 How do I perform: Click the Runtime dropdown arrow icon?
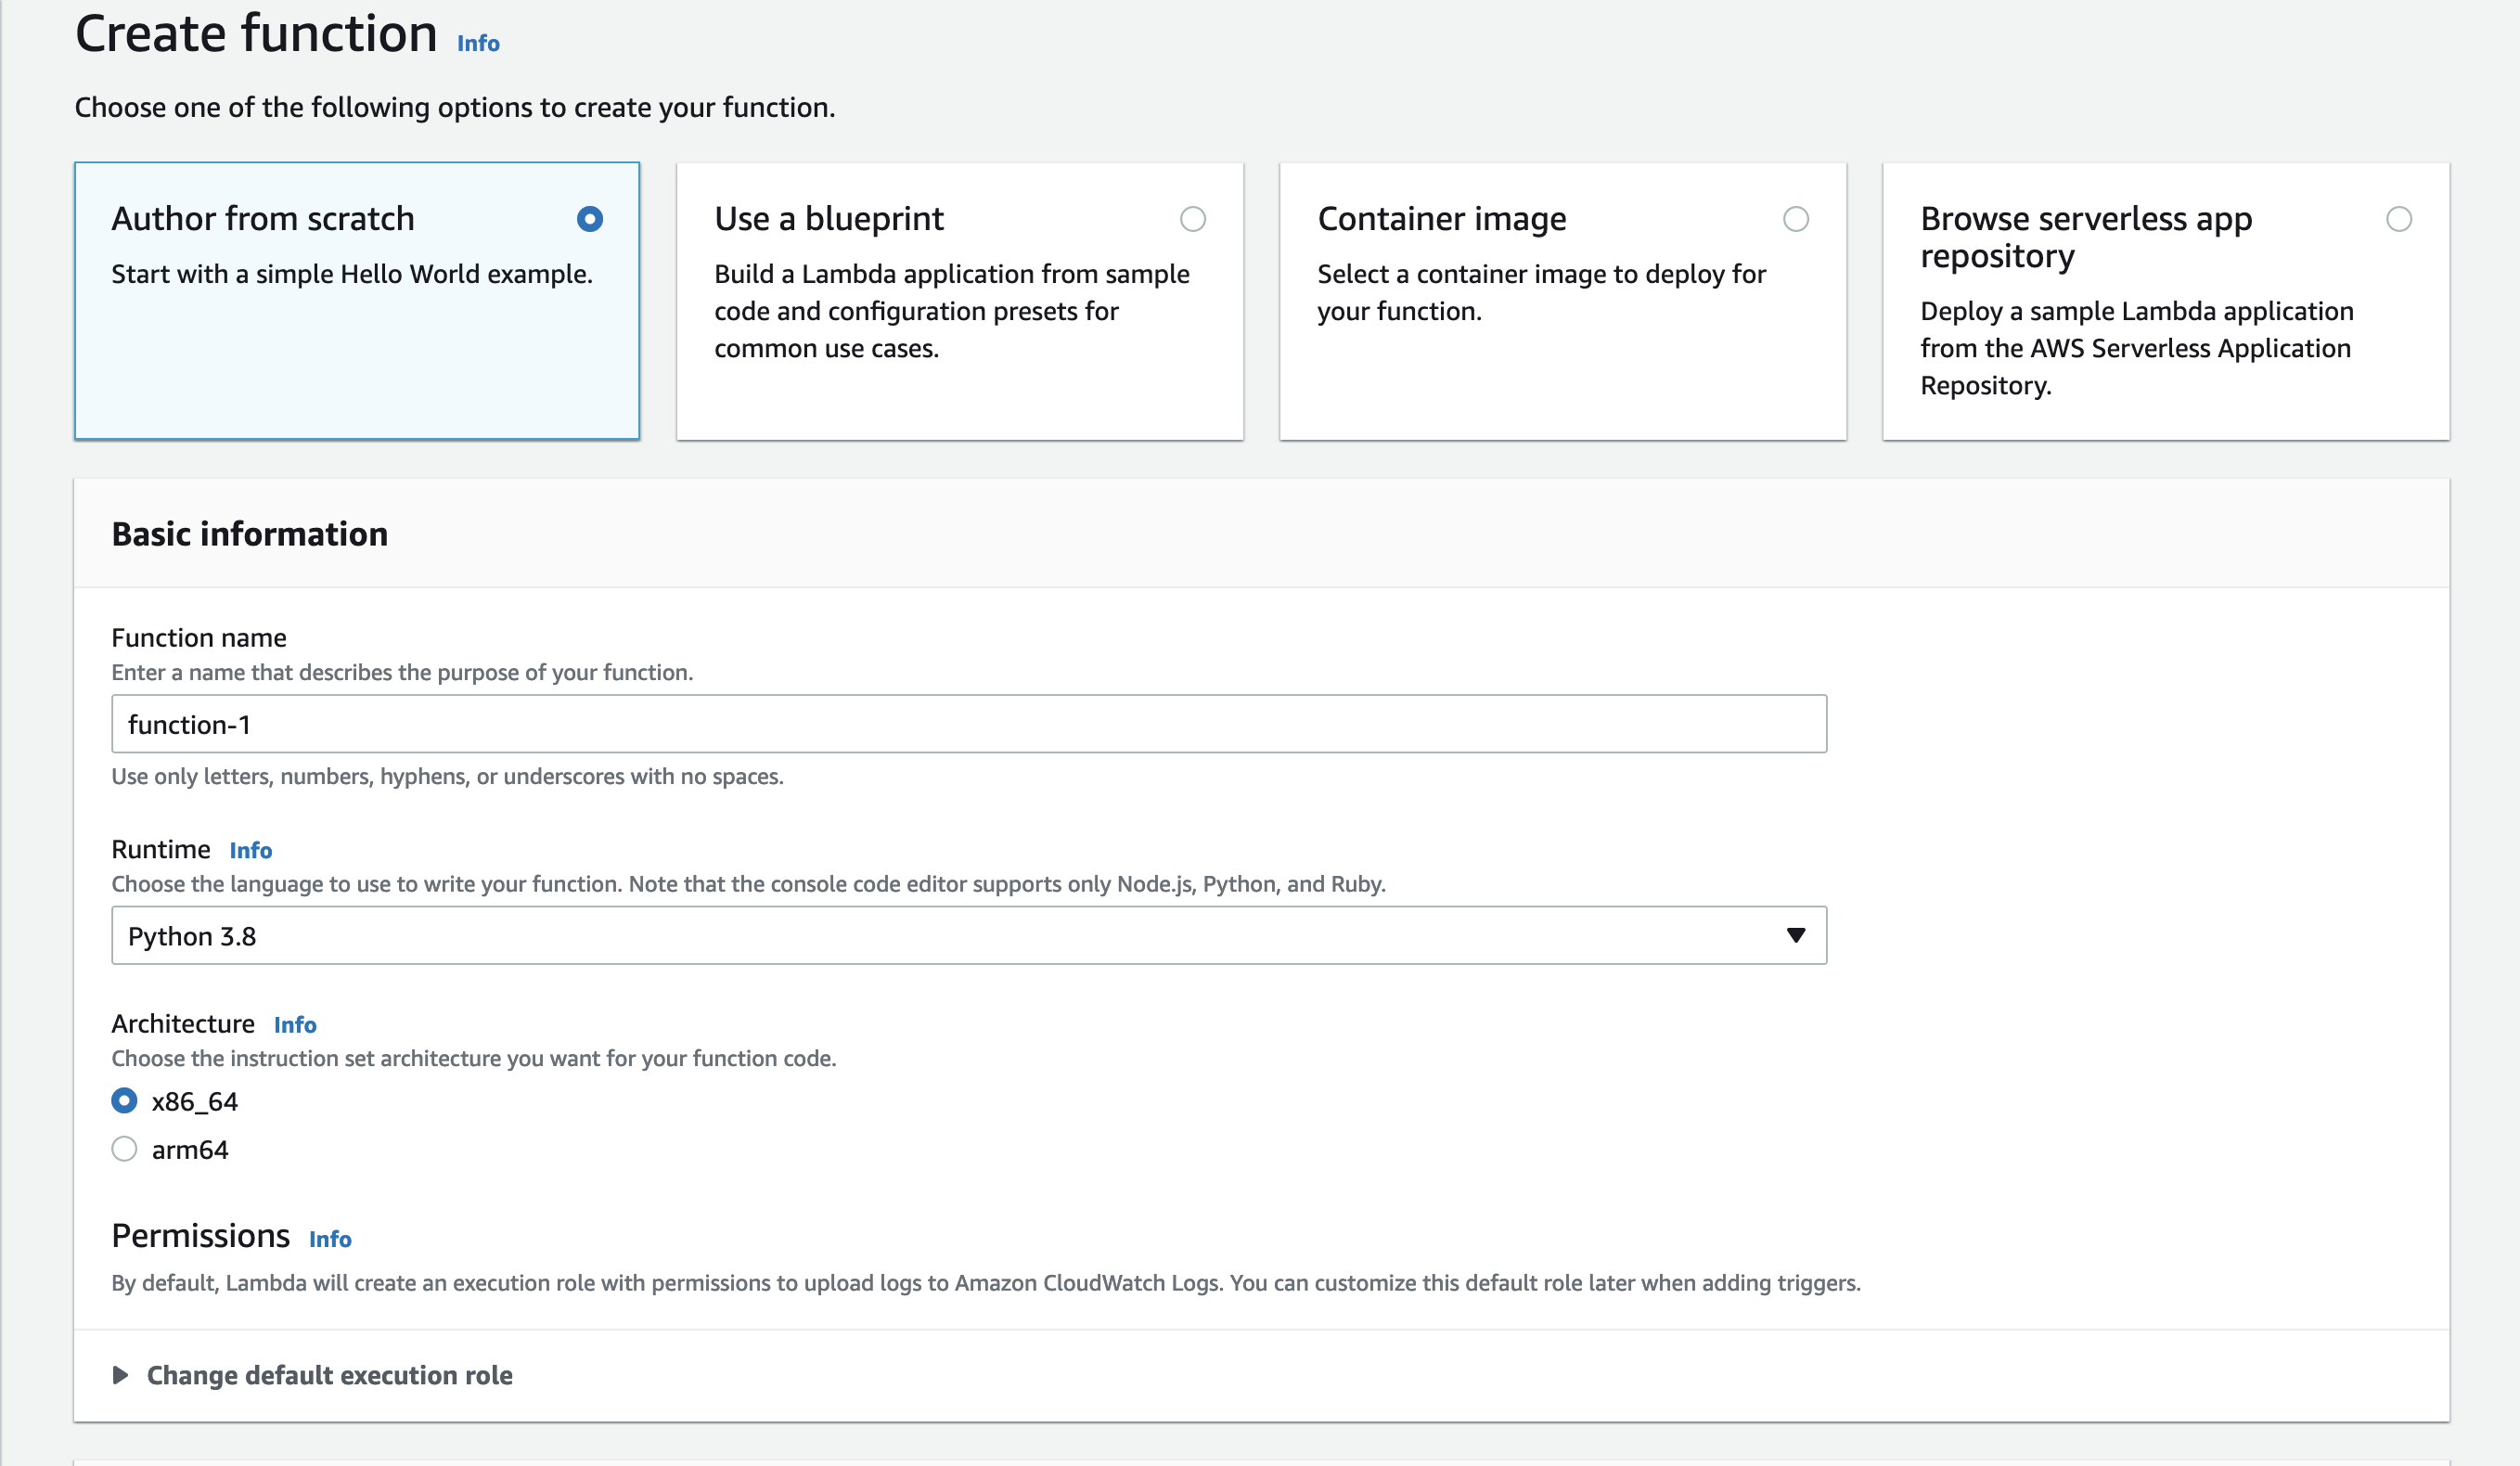click(1797, 936)
